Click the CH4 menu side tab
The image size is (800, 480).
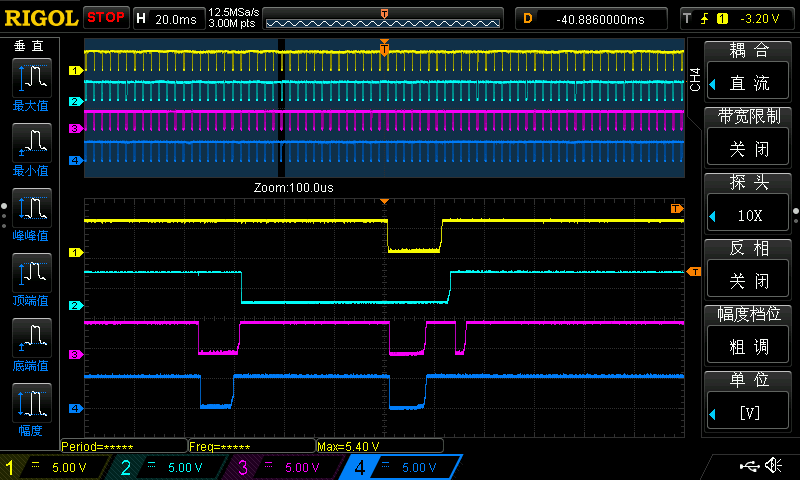pos(694,80)
